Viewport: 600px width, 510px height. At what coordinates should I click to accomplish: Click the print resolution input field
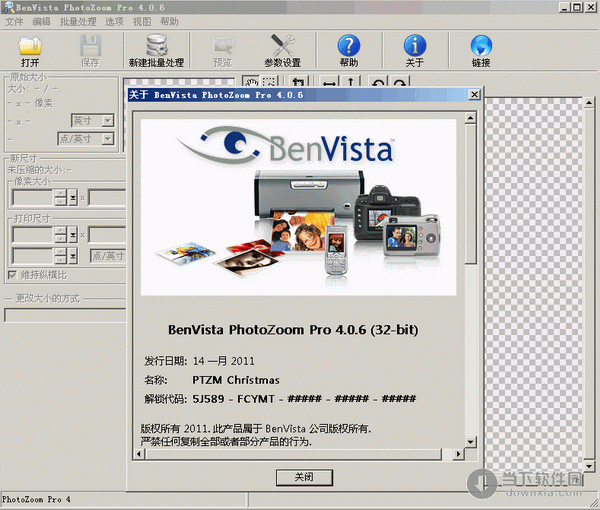pos(33,256)
